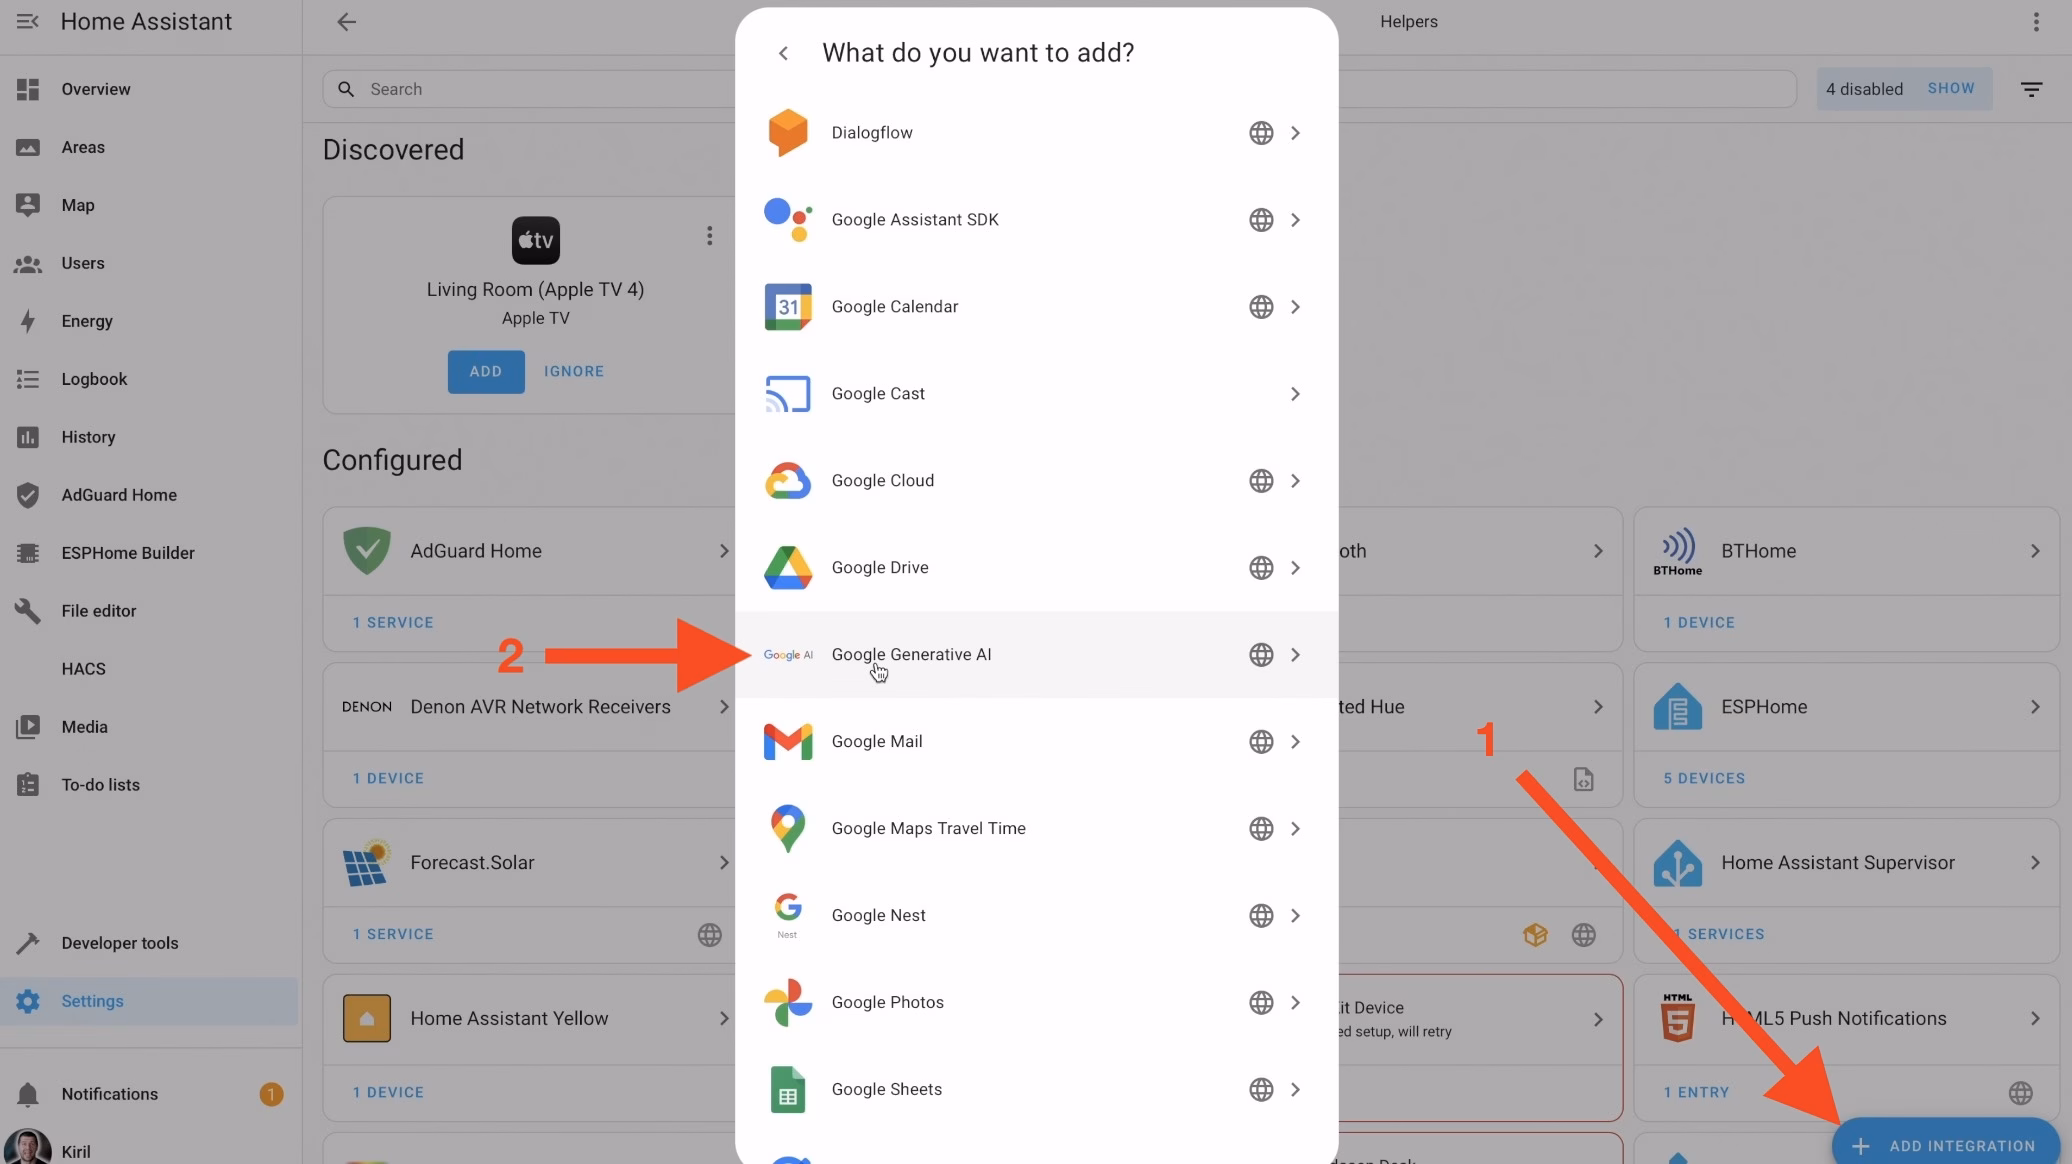
Task: Click the File editor wrench icon
Action: [28, 611]
